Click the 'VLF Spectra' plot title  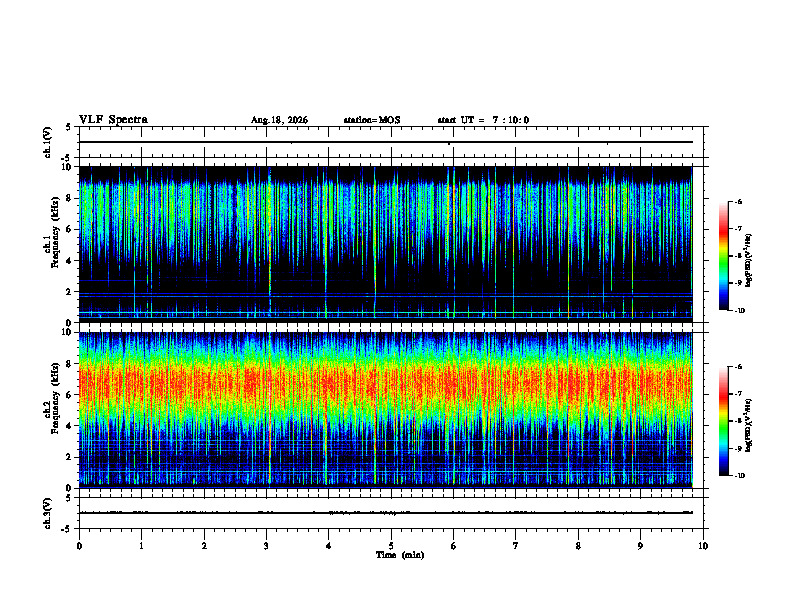click(x=113, y=120)
